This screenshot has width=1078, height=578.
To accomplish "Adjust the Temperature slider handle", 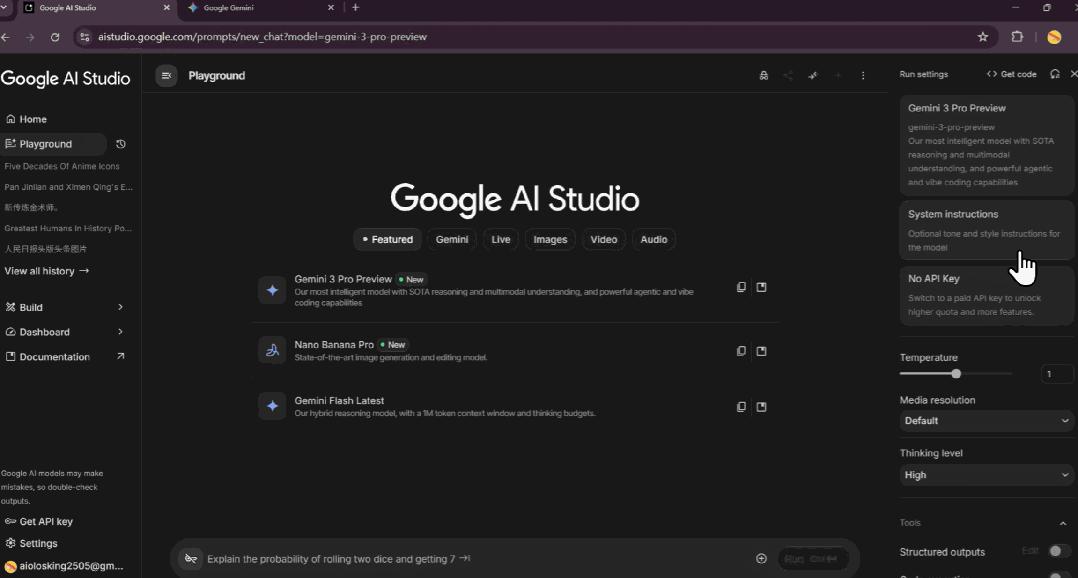I will tap(956, 374).
